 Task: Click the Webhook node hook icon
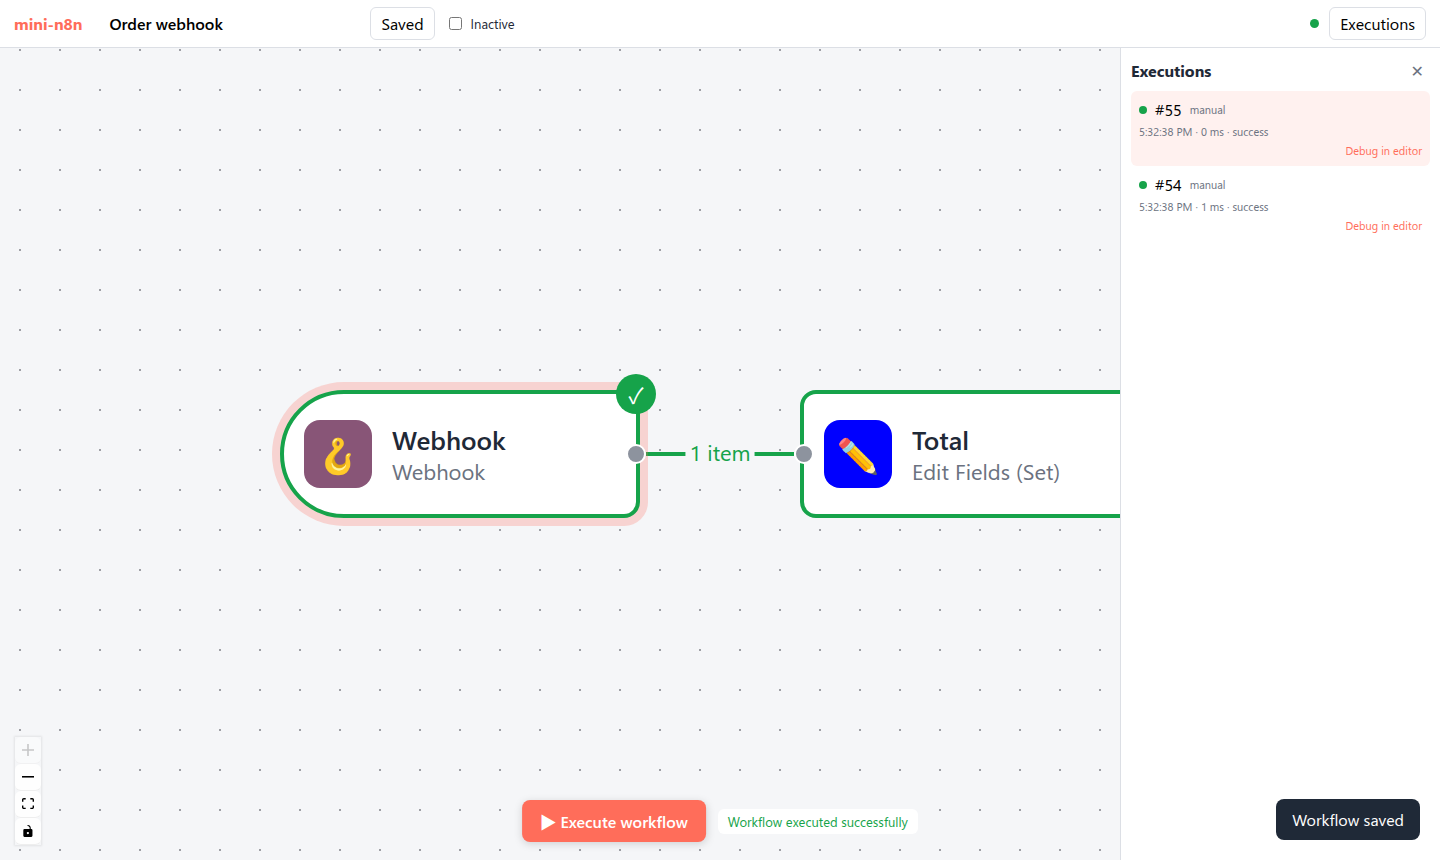(x=338, y=454)
